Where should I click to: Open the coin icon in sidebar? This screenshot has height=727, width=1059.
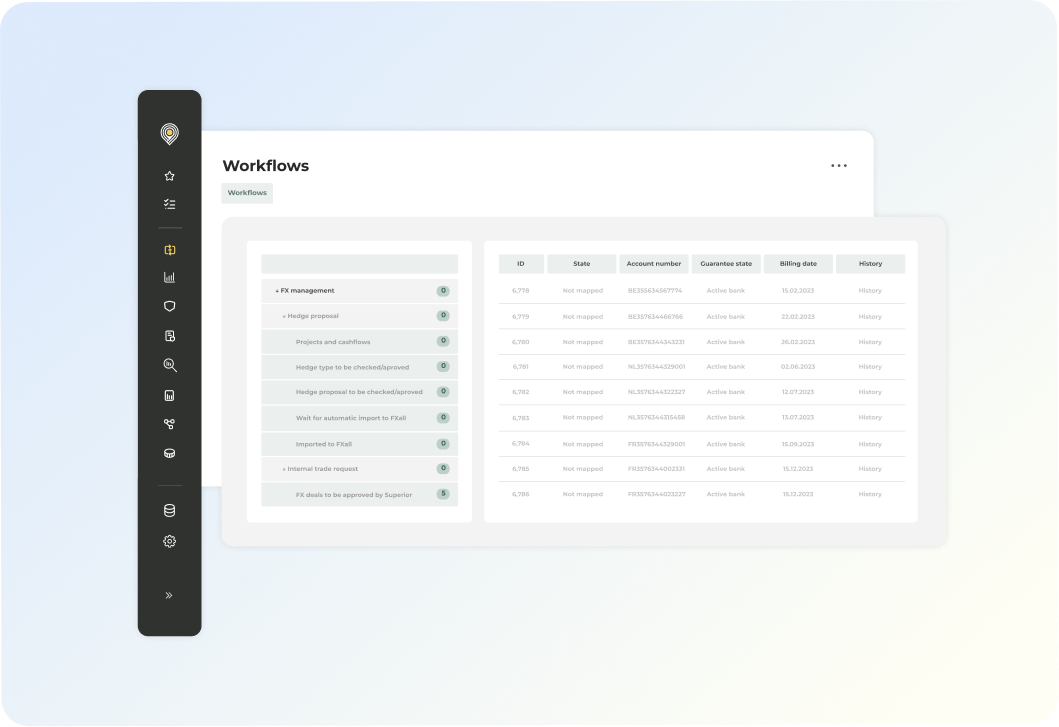point(170,453)
